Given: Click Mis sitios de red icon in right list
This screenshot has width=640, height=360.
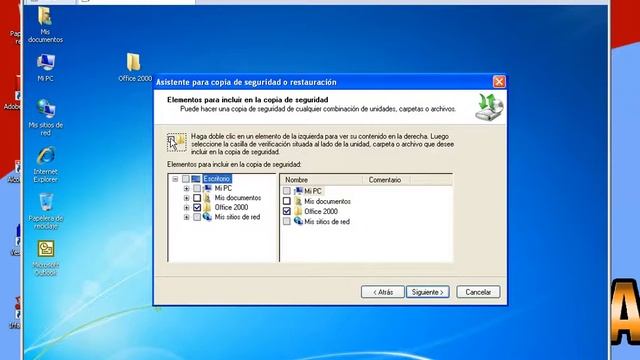Looking at the screenshot, I should (x=298, y=221).
